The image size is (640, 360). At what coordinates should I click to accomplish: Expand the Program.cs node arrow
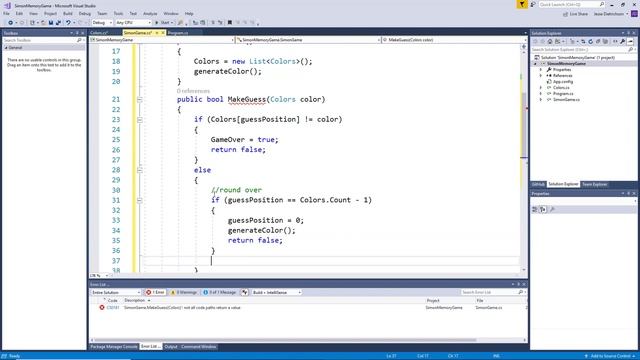tap(541, 93)
